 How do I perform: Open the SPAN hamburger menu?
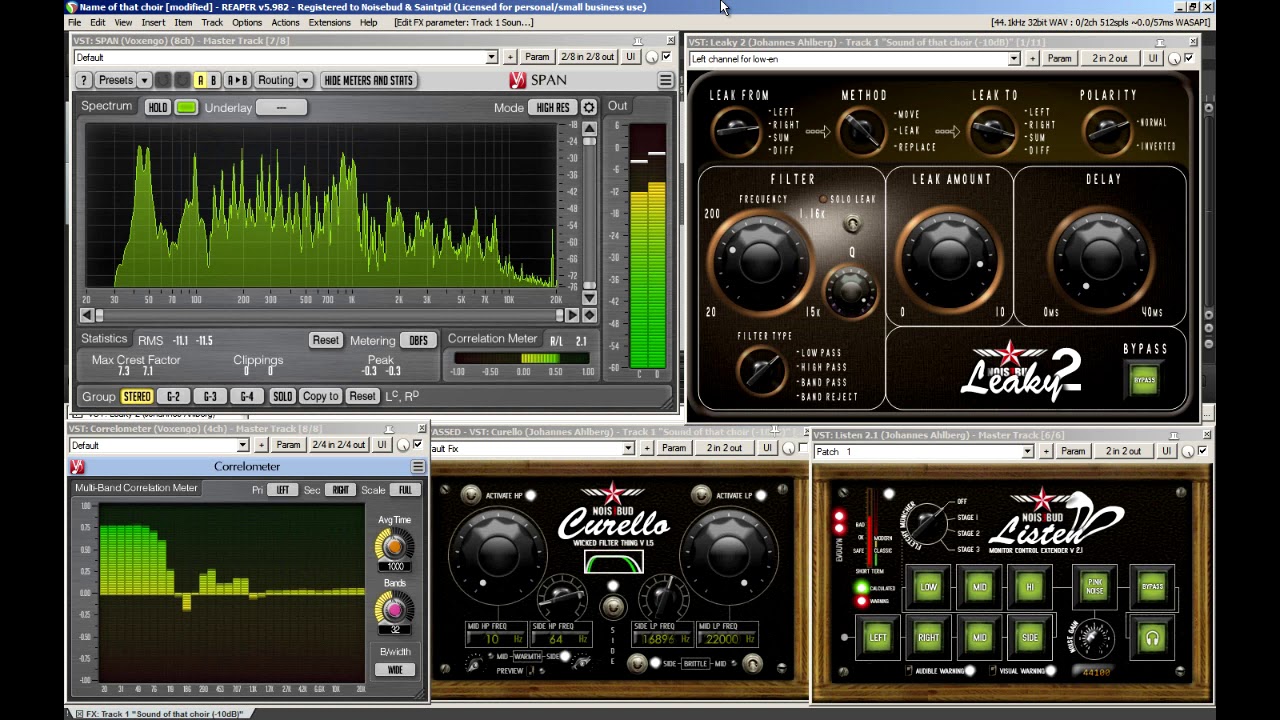click(665, 80)
